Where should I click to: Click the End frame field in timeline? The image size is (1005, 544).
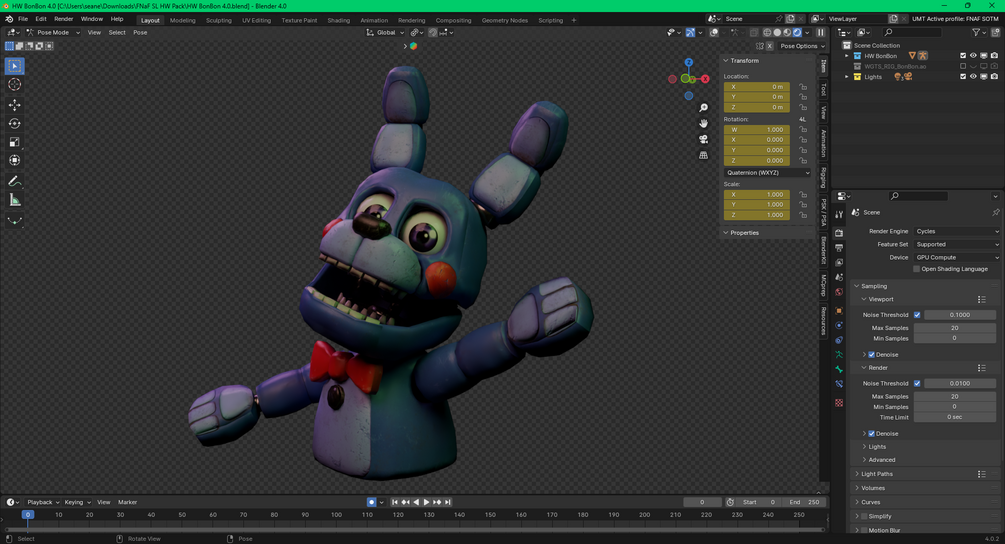click(x=805, y=502)
